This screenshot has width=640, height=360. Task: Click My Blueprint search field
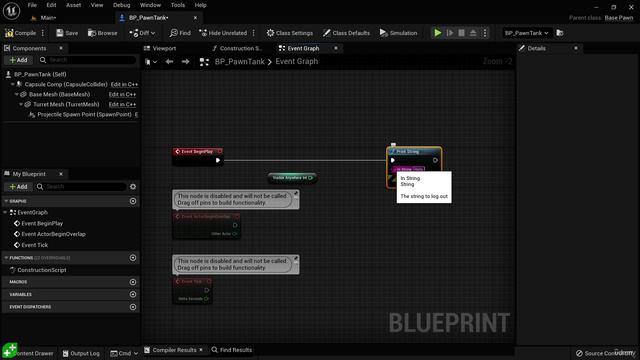(82, 187)
